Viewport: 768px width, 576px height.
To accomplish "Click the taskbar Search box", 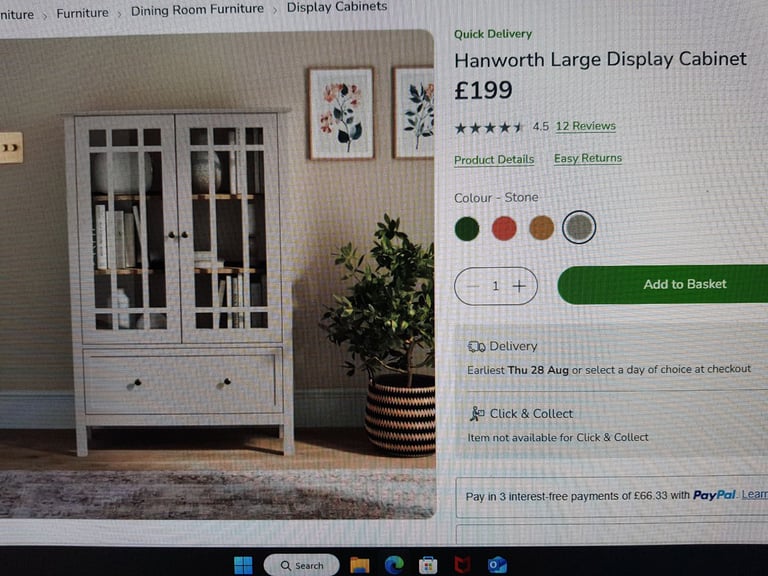I will pyautogui.click(x=302, y=565).
